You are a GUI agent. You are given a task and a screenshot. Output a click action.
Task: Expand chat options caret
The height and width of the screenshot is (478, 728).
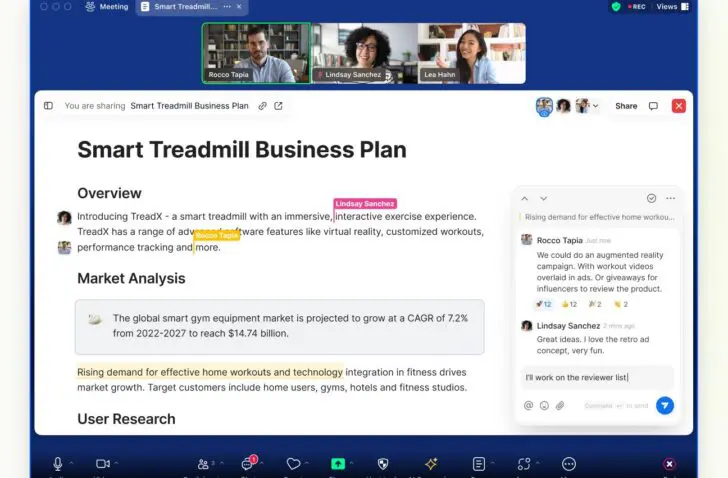pyautogui.click(x=262, y=462)
